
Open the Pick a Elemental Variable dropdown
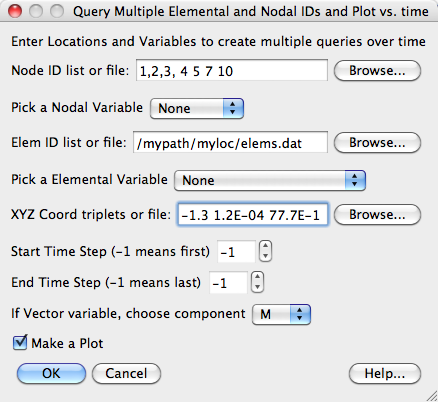270,180
